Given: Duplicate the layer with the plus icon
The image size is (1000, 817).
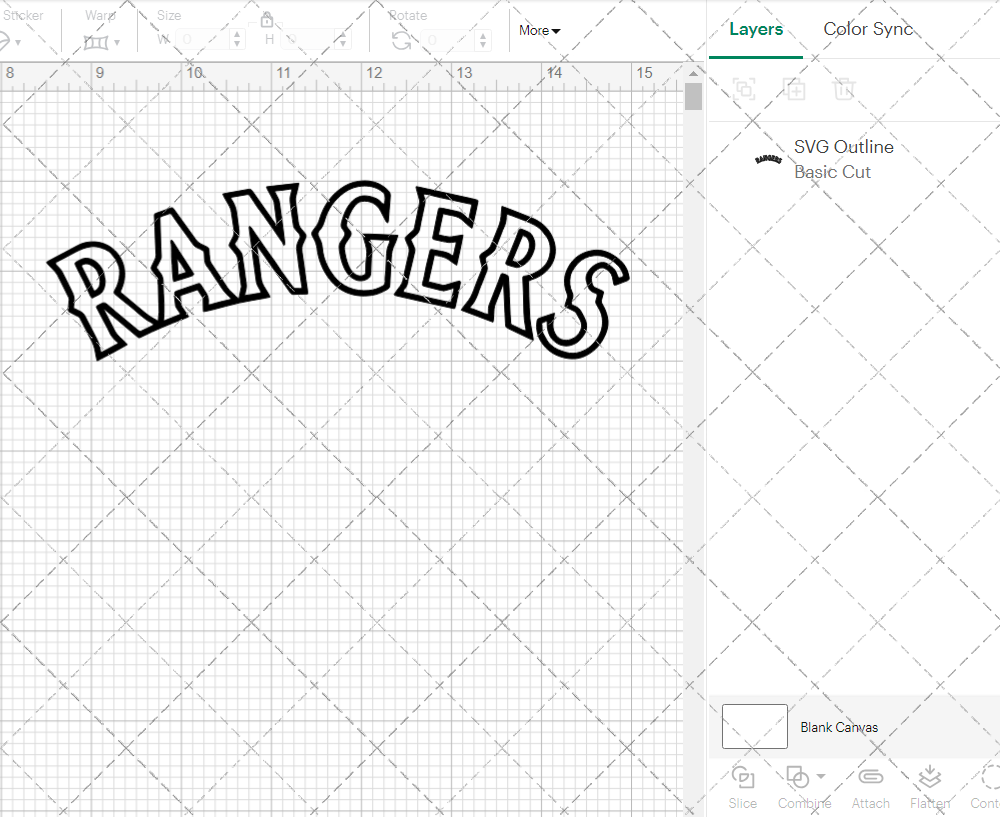Looking at the screenshot, I should pos(795,89).
